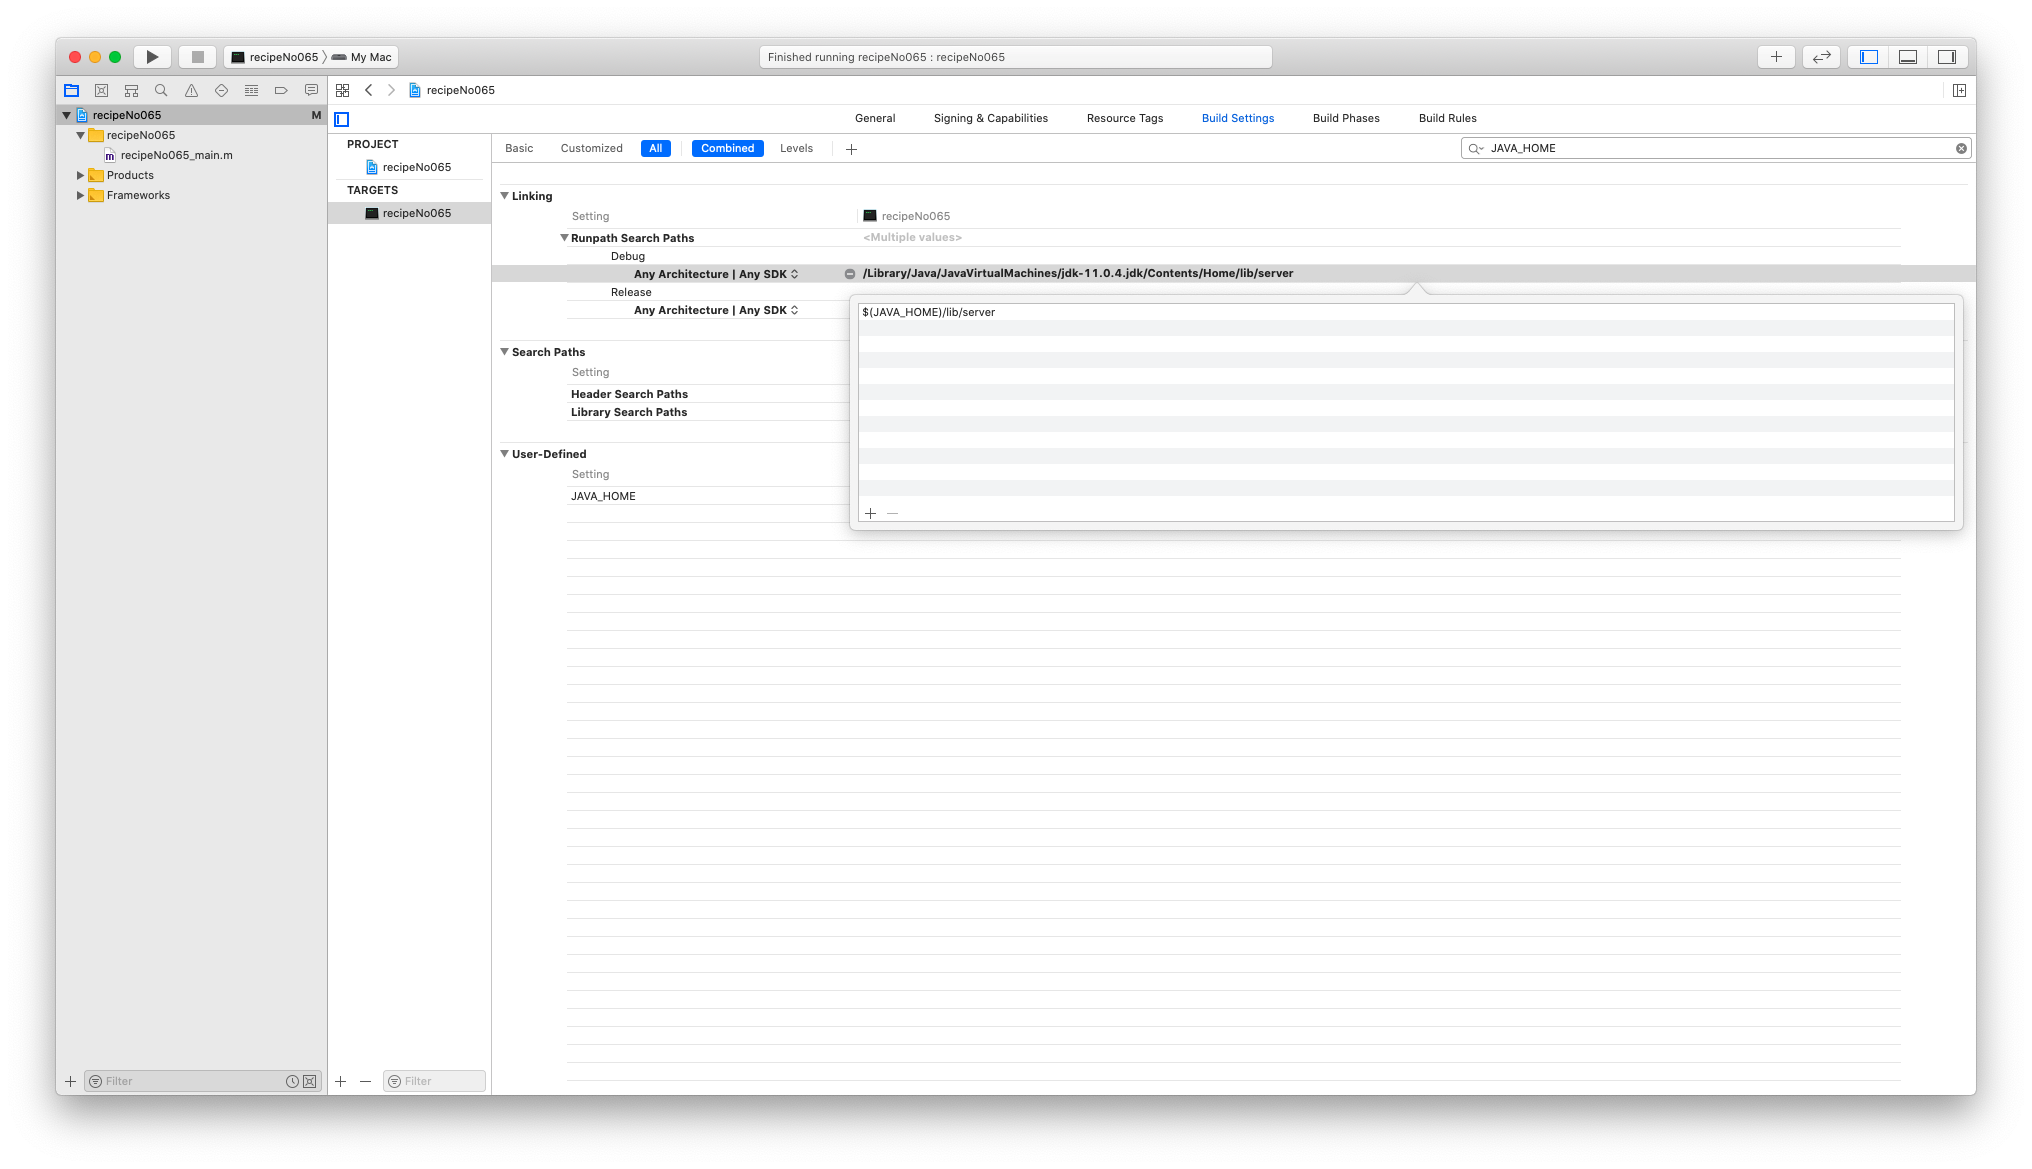Collapse Runpath Search Paths setting

point(564,238)
